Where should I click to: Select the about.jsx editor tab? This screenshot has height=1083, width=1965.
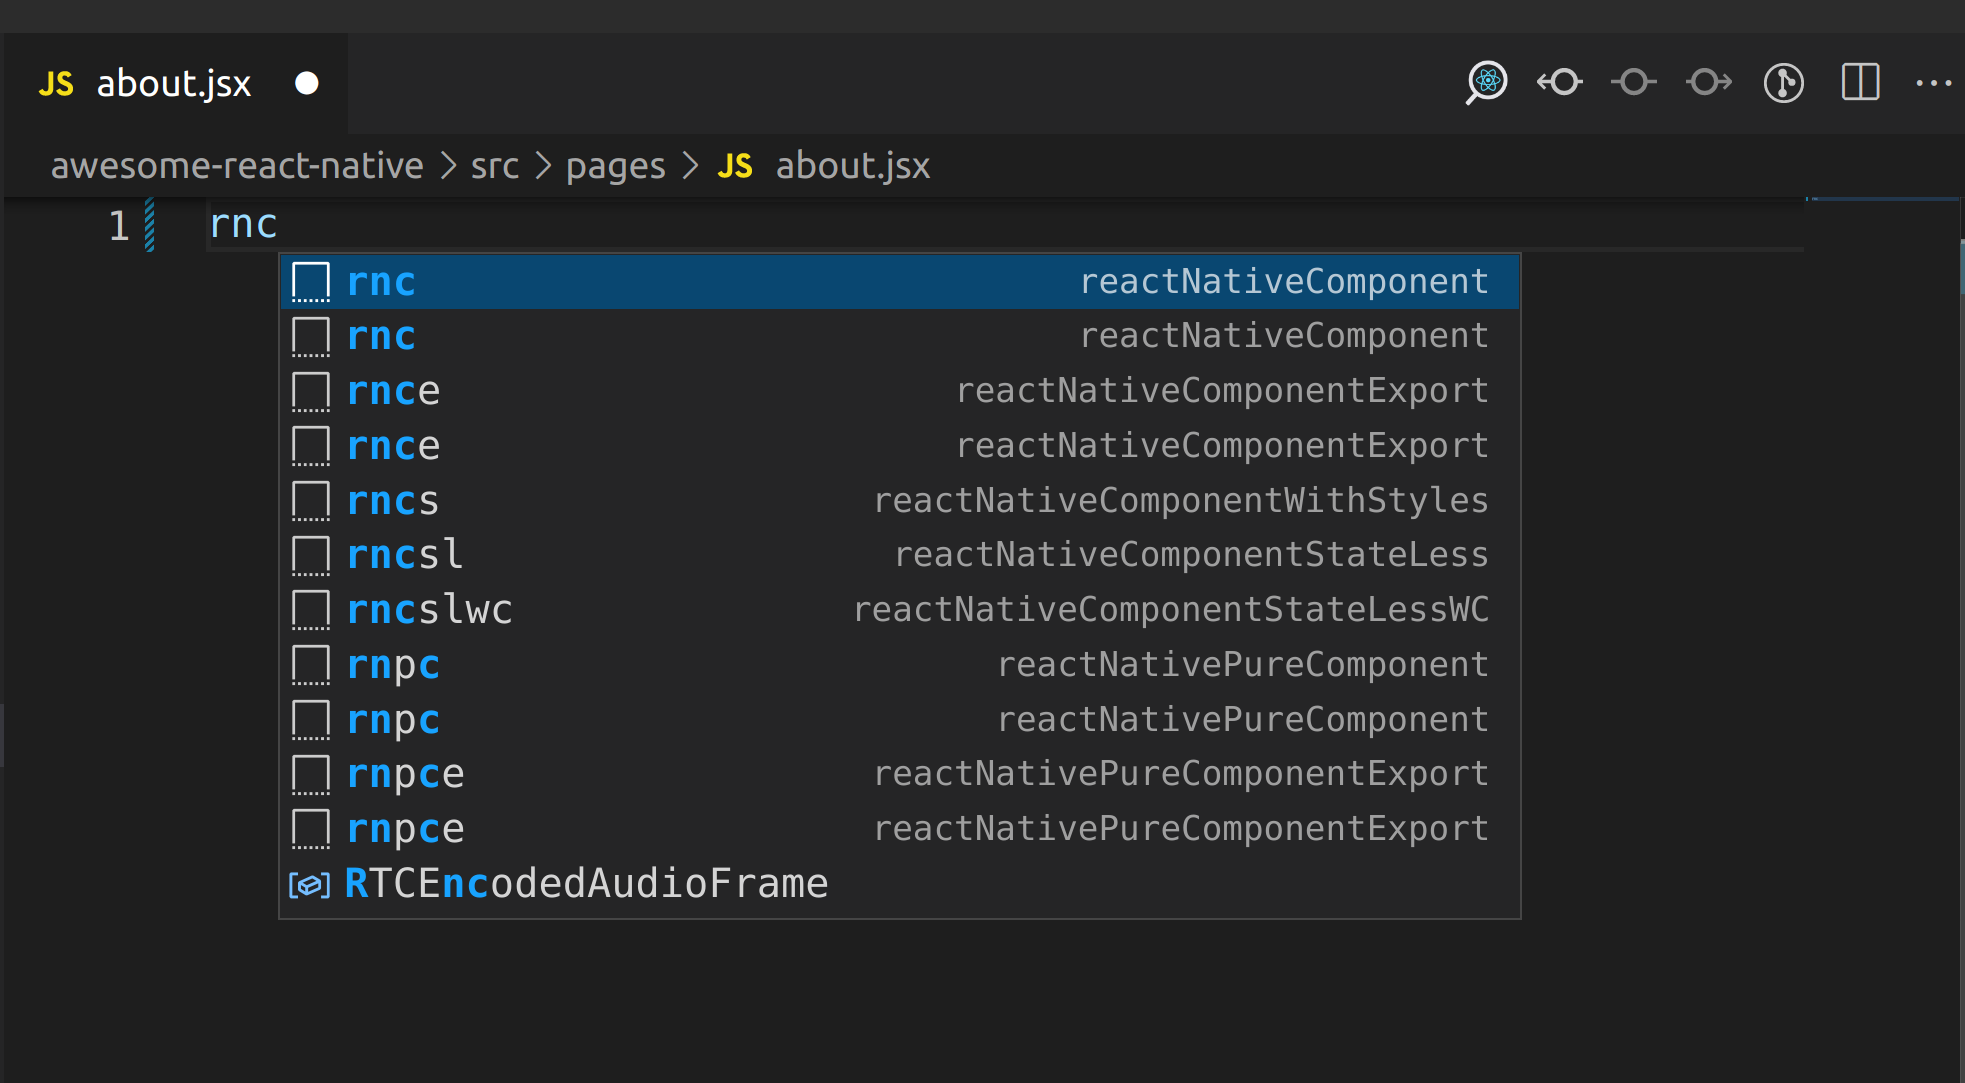[176, 84]
